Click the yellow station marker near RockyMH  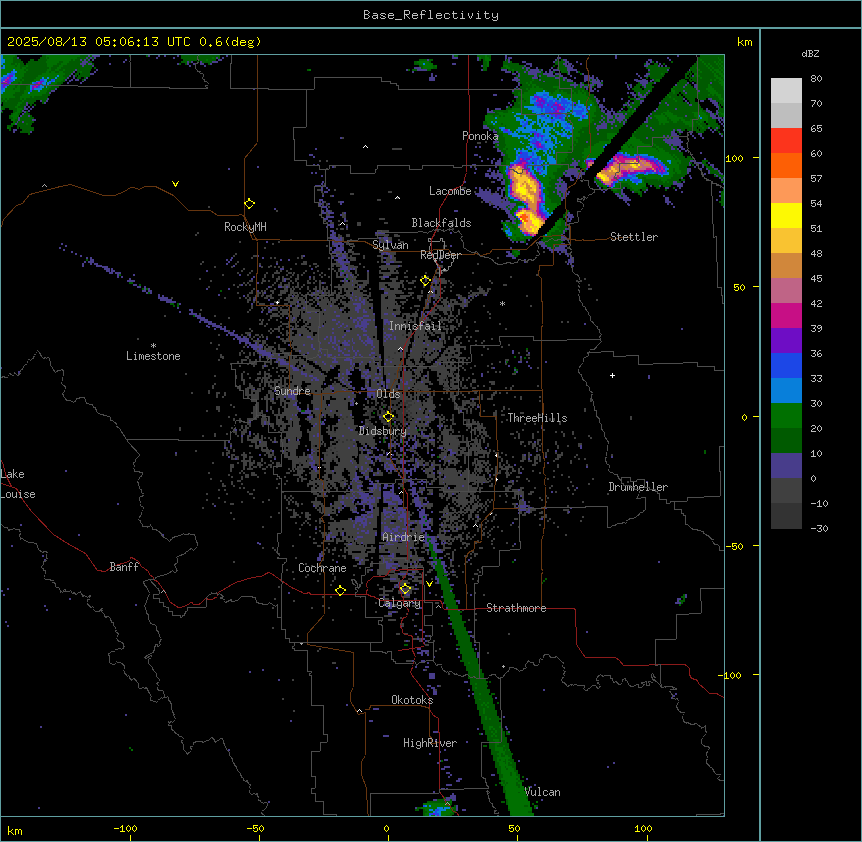pos(250,203)
